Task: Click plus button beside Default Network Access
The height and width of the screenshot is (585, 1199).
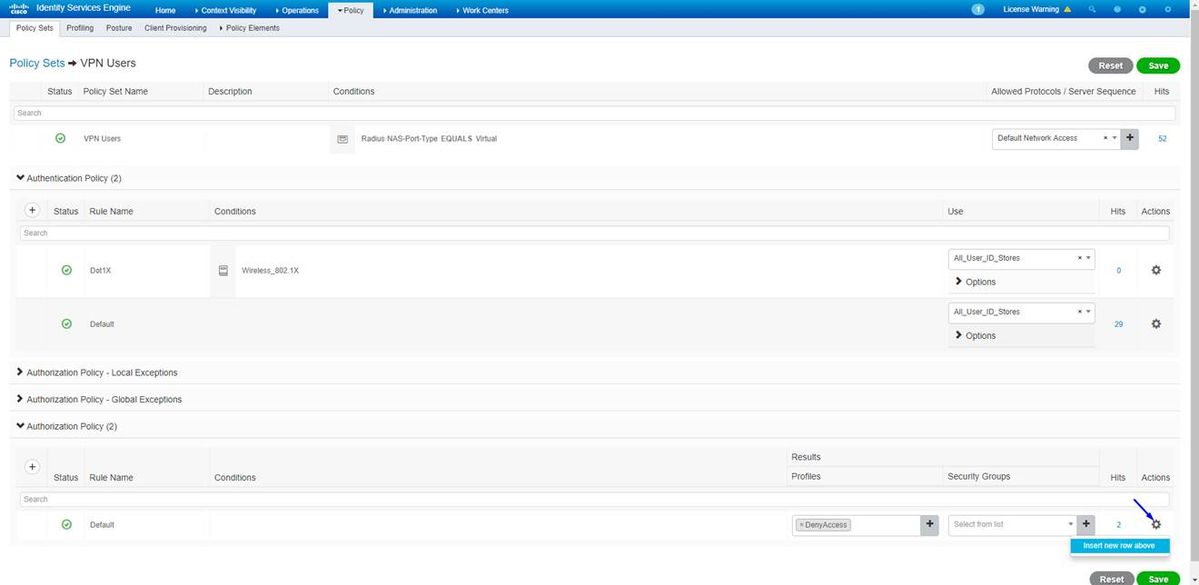Action: pyautogui.click(x=1129, y=138)
